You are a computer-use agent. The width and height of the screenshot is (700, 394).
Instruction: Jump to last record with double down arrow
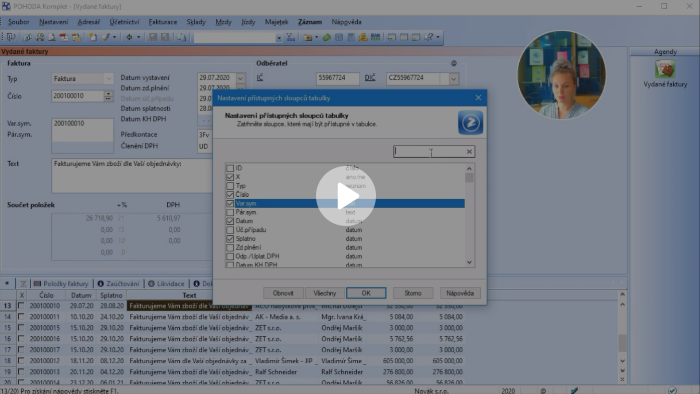pyautogui.click(x=622, y=371)
